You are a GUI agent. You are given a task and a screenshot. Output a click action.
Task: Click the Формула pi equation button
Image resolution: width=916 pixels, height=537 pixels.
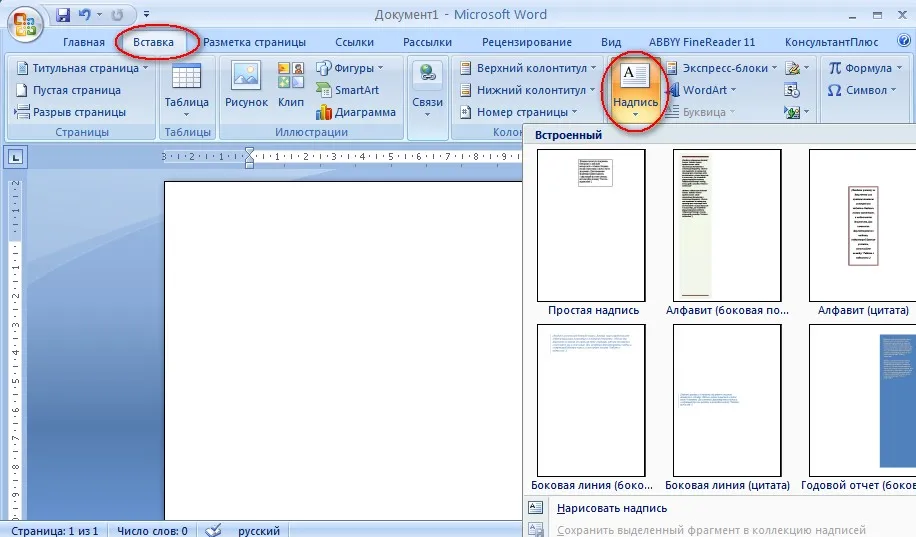(x=865, y=68)
